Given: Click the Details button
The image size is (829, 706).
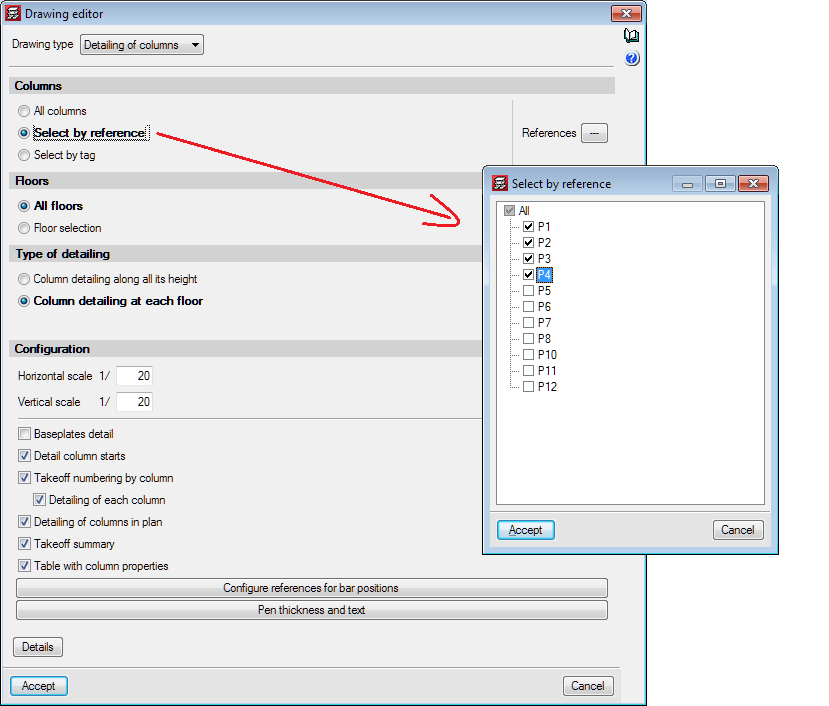Looking at the screenshot, I should pos(38,647).
